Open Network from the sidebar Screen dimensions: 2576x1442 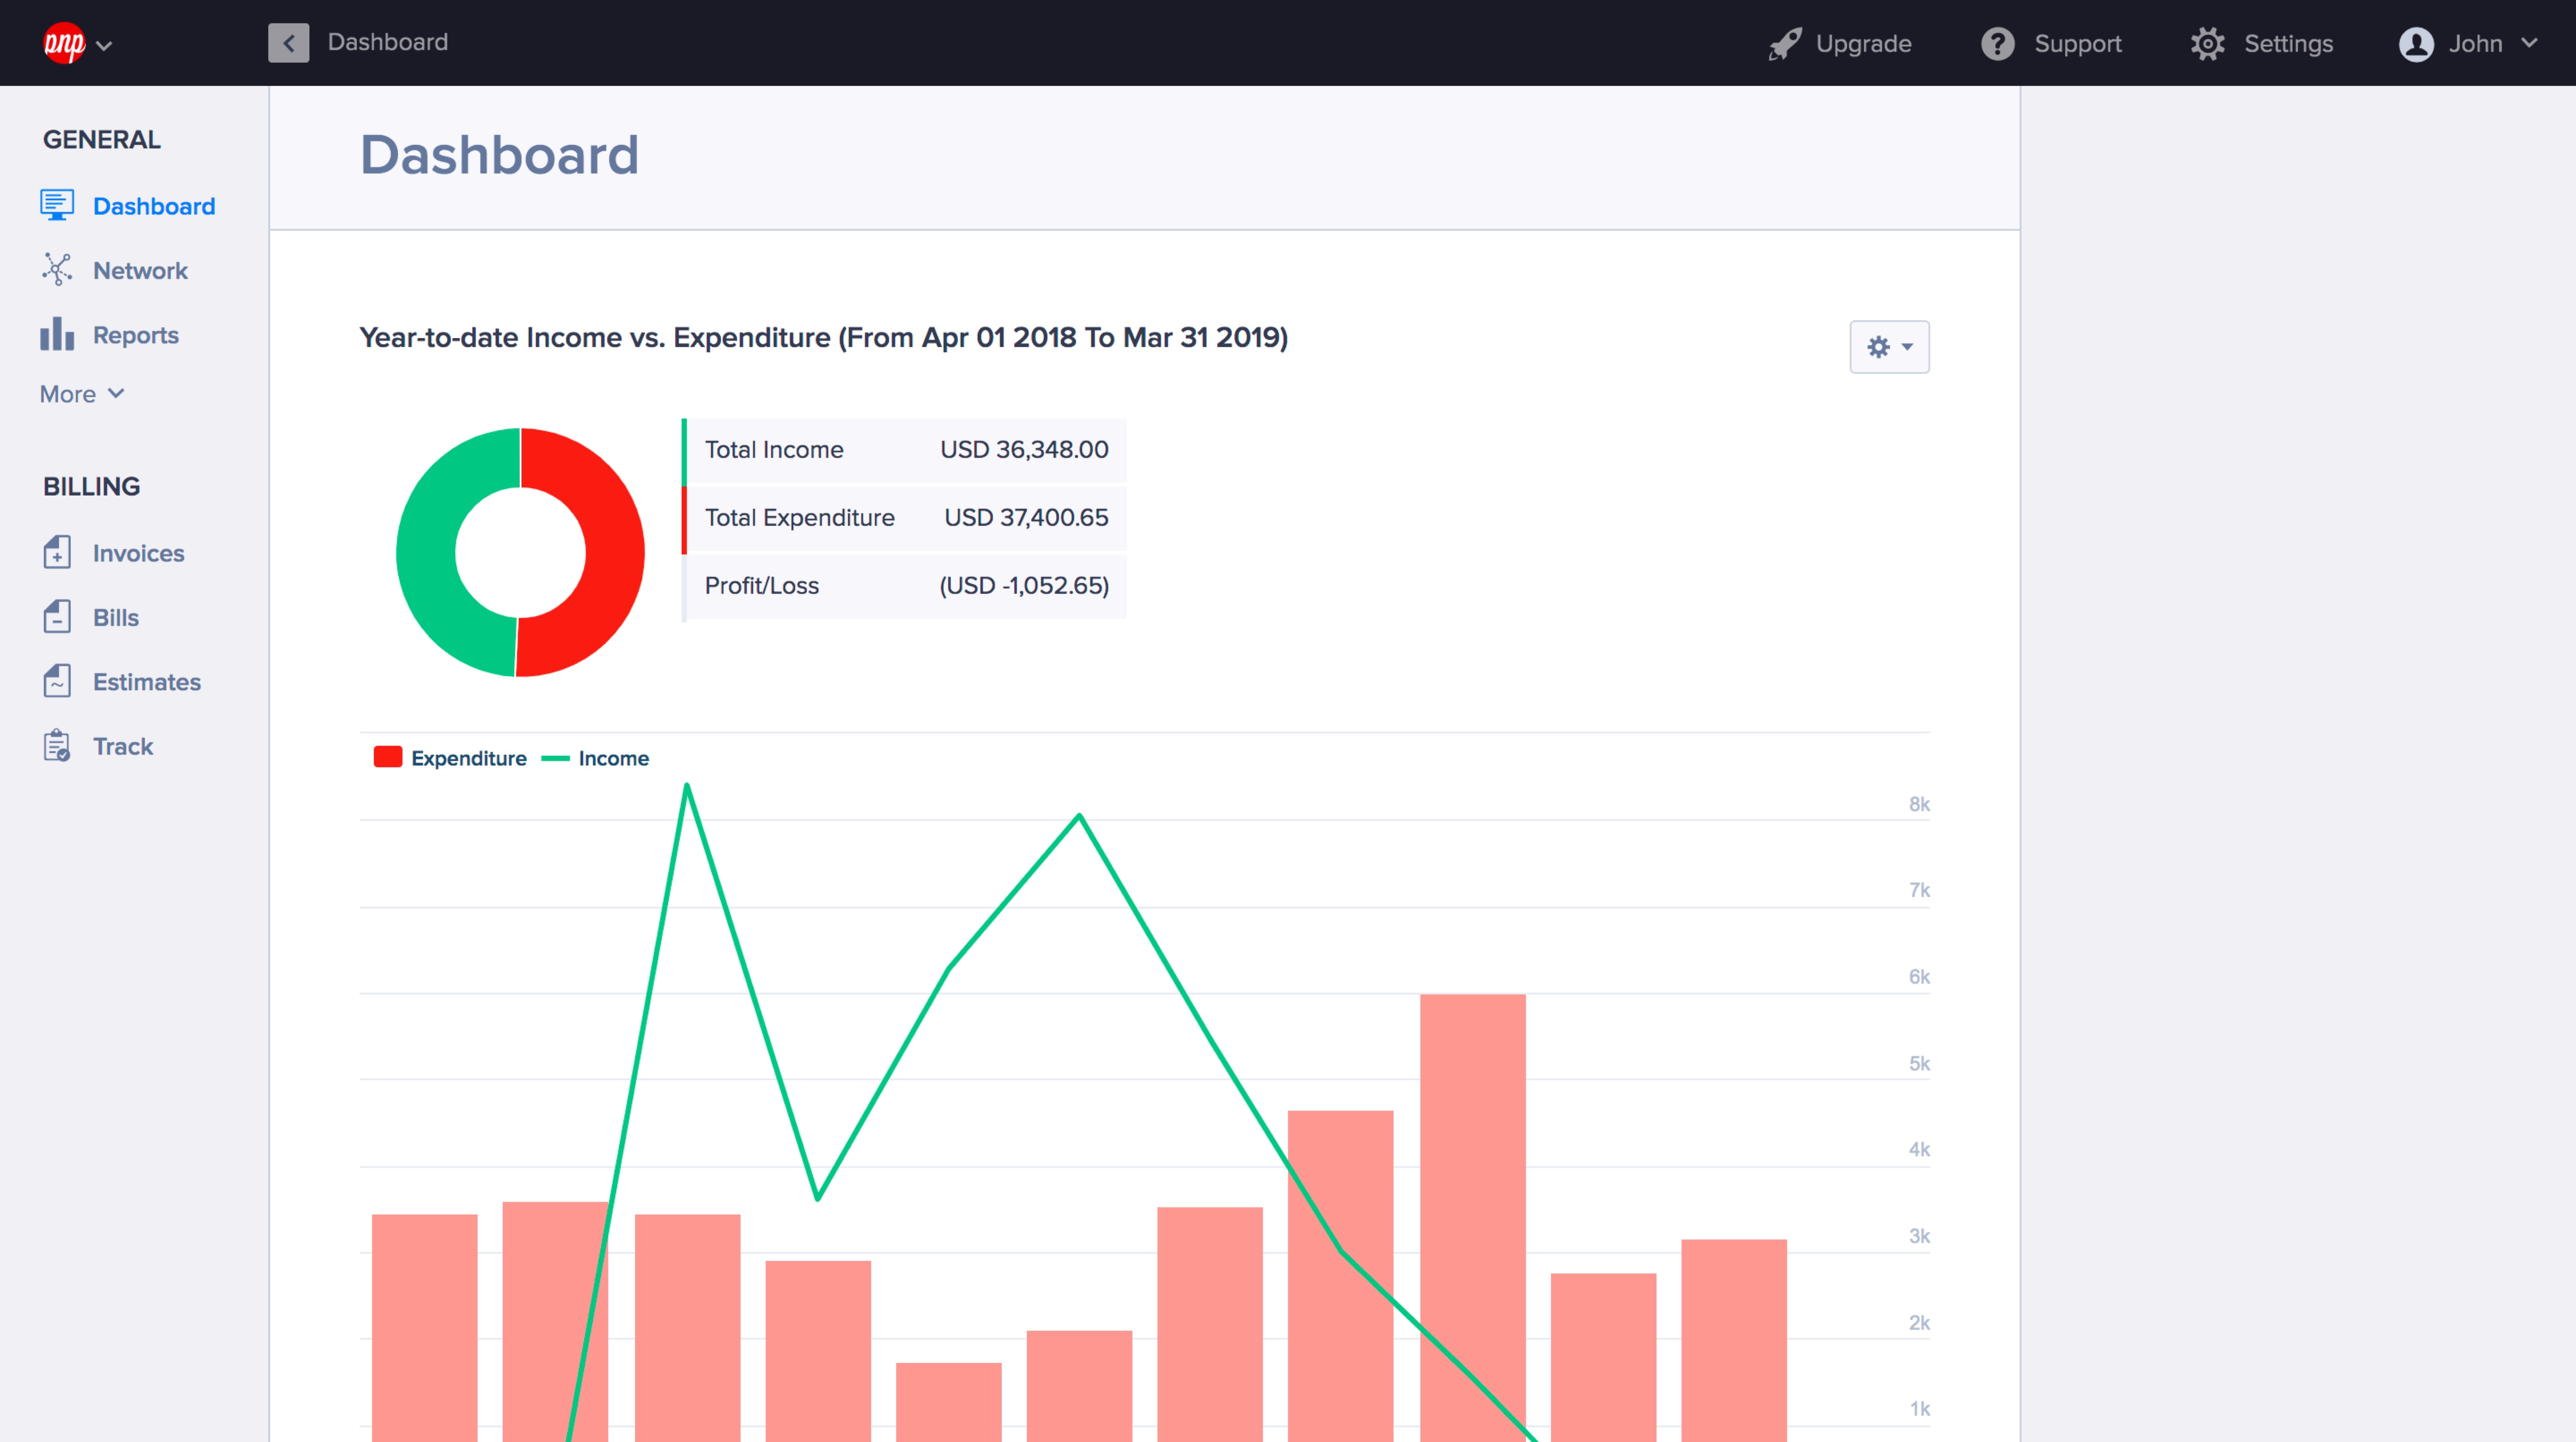[x=140, y=270]
